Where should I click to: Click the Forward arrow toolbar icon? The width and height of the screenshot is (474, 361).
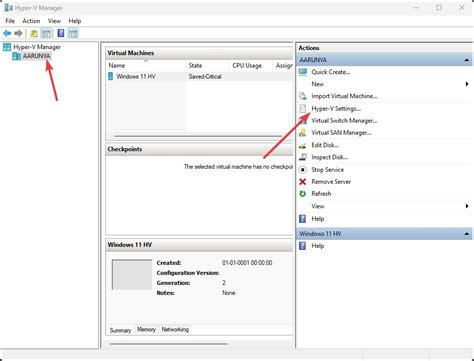coord(18,33)
